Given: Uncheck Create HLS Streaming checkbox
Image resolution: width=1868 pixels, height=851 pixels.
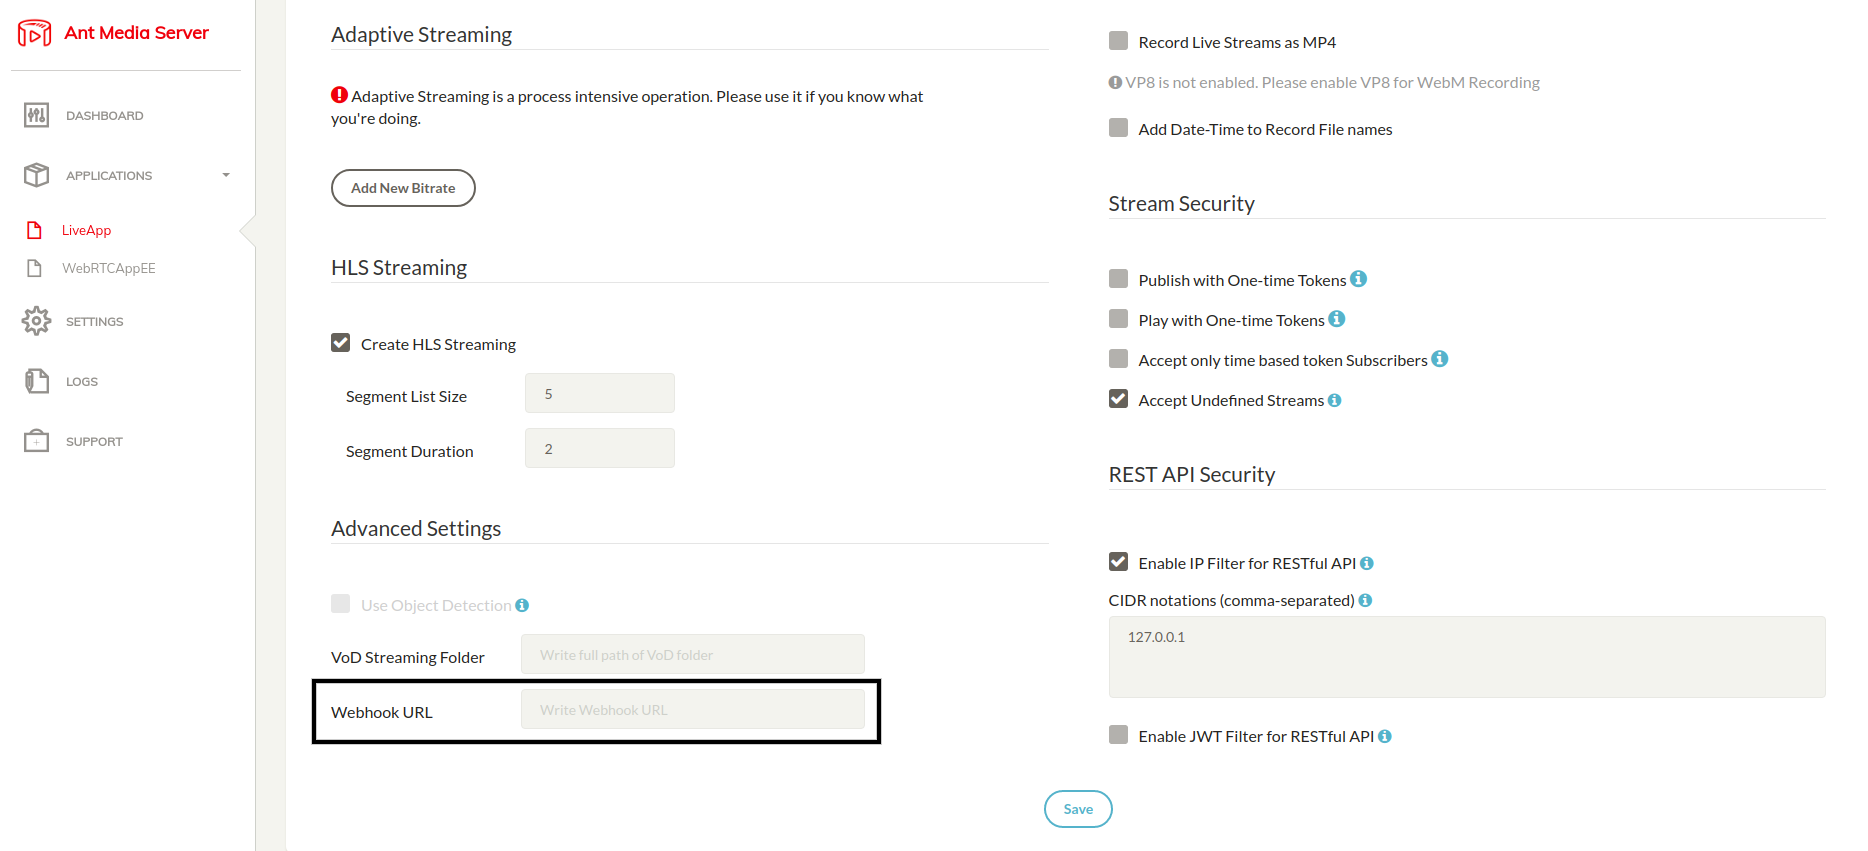Looking at the screenshot, I should (341, 343).
